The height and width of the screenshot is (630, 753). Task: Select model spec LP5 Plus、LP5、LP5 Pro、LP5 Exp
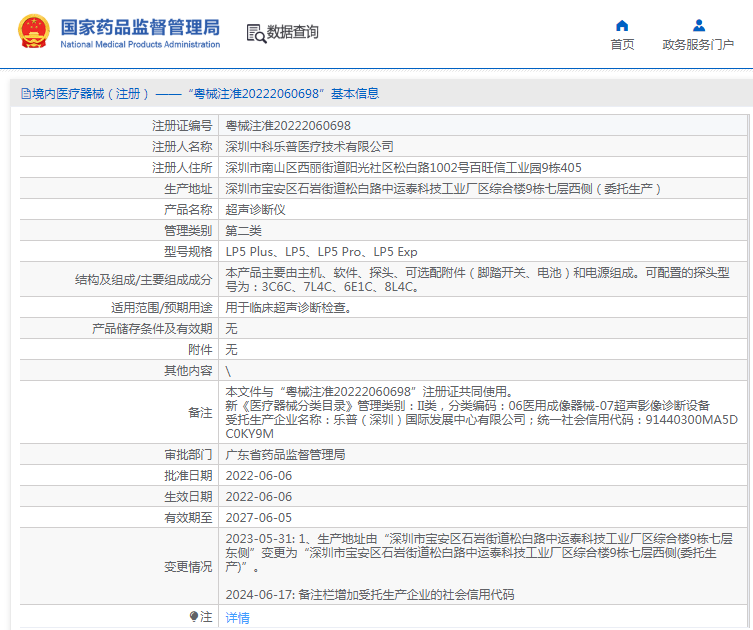pyautogui.click(x=321, y=252)
